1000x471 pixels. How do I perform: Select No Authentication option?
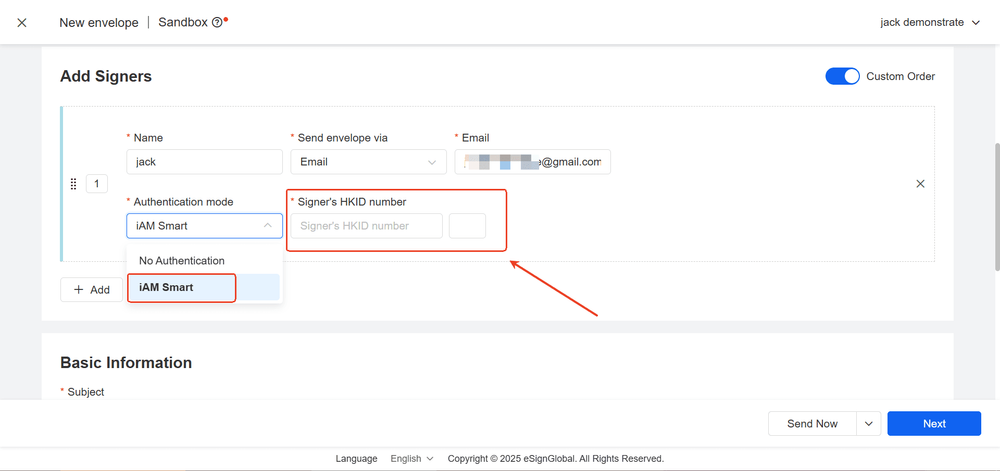pyautogui.click(x=182, y=261)
